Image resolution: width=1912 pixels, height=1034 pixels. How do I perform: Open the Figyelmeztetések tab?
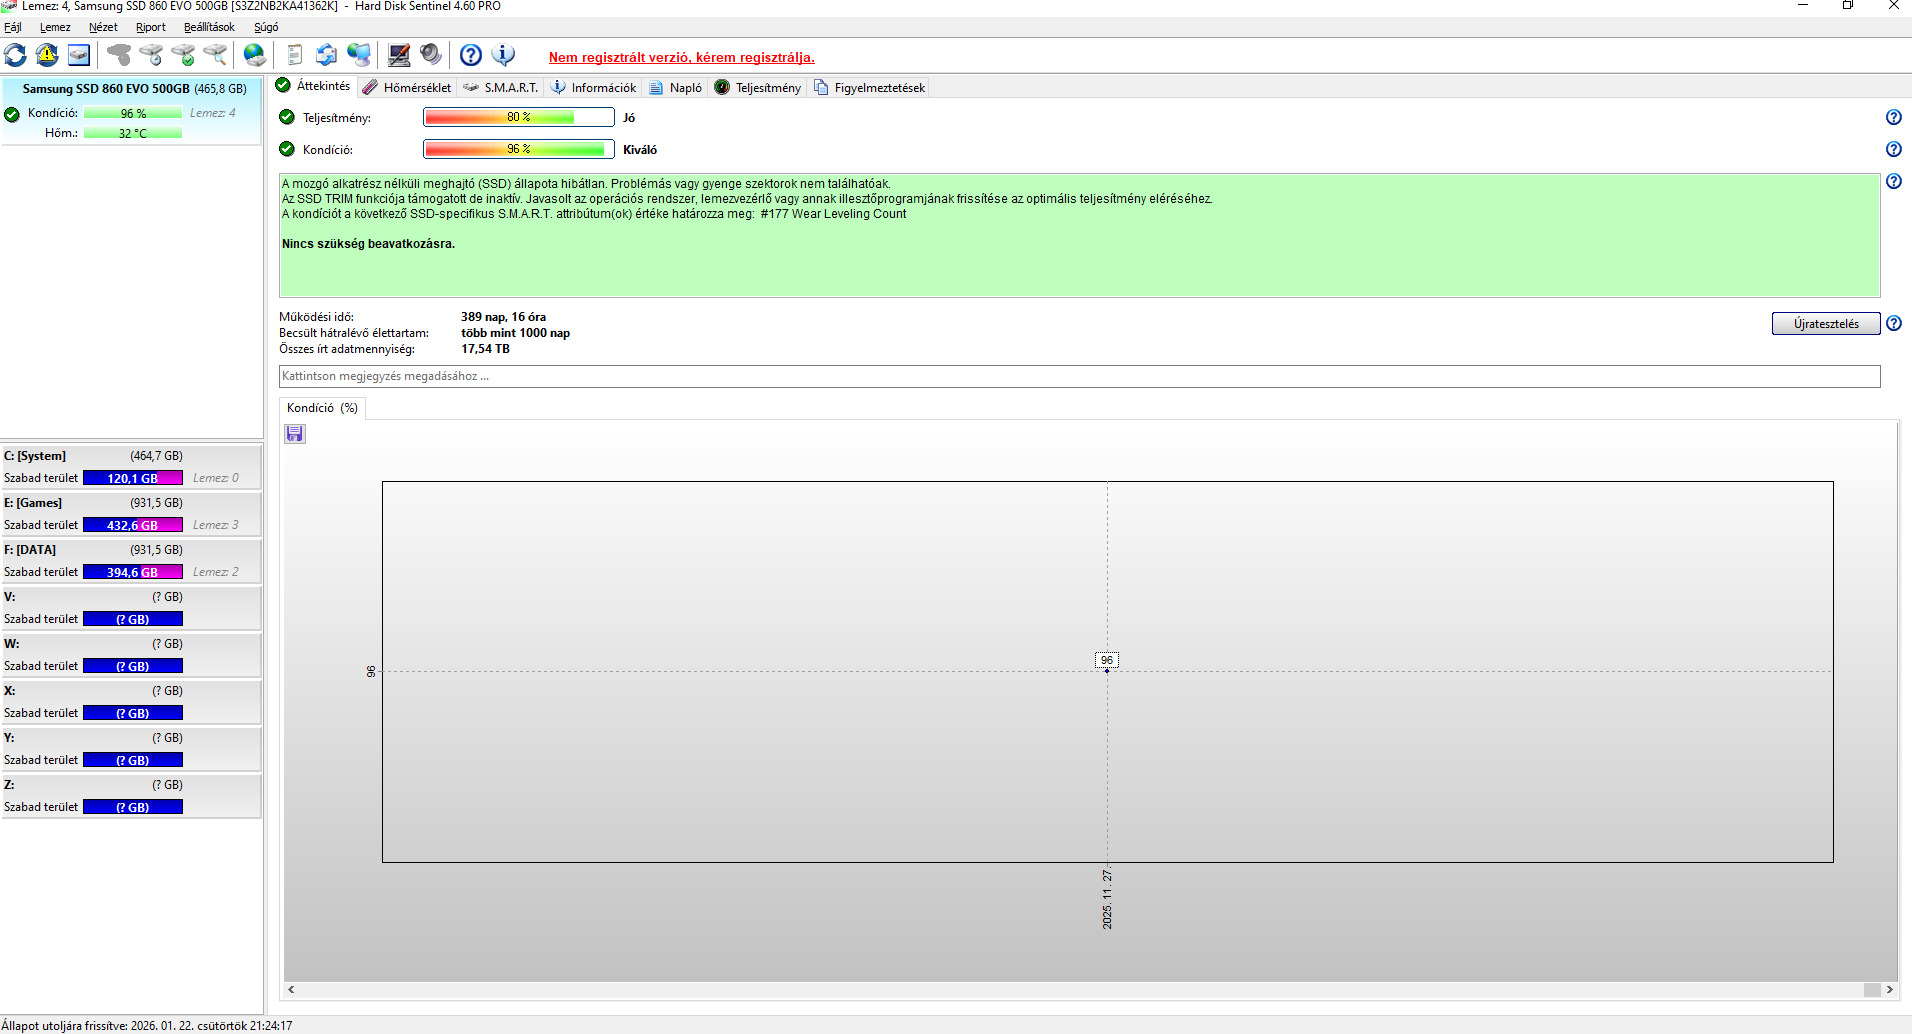point(870,88)
